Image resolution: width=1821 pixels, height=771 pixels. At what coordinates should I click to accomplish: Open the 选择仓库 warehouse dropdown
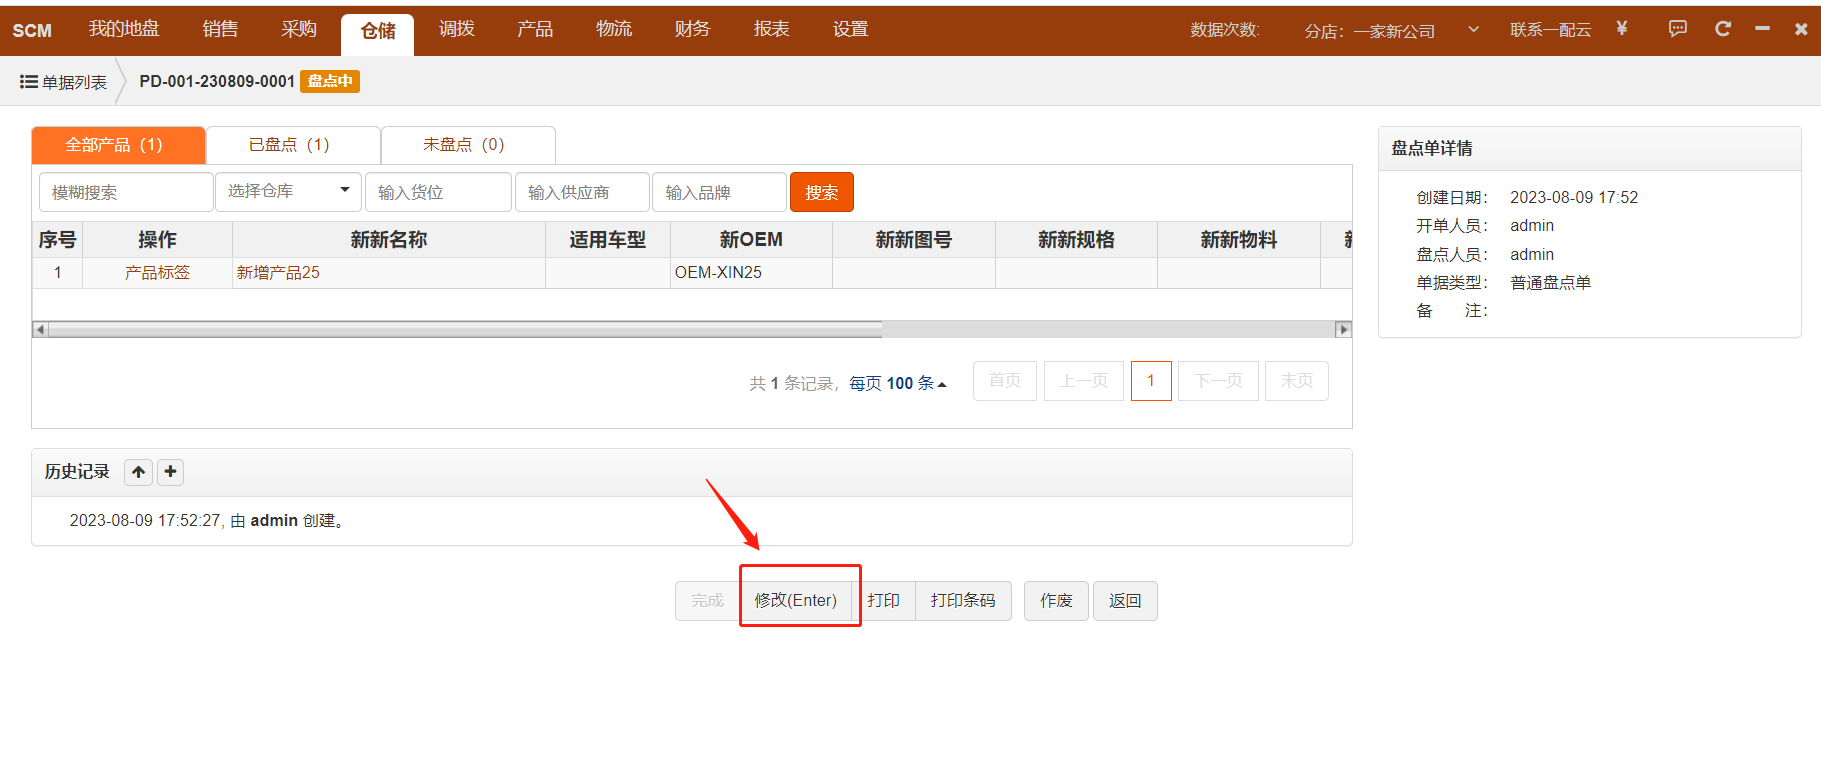pyautogui.click(x=288, y=192)
